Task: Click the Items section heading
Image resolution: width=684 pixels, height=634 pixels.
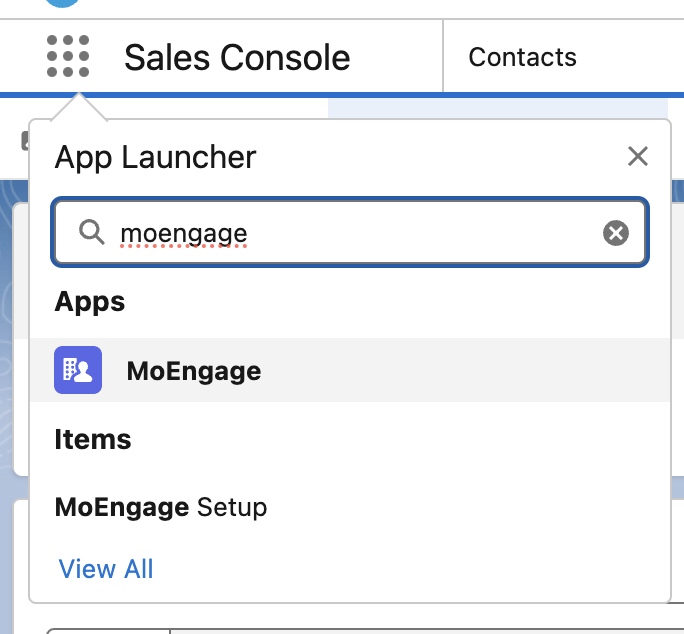Action: [92, 439]
